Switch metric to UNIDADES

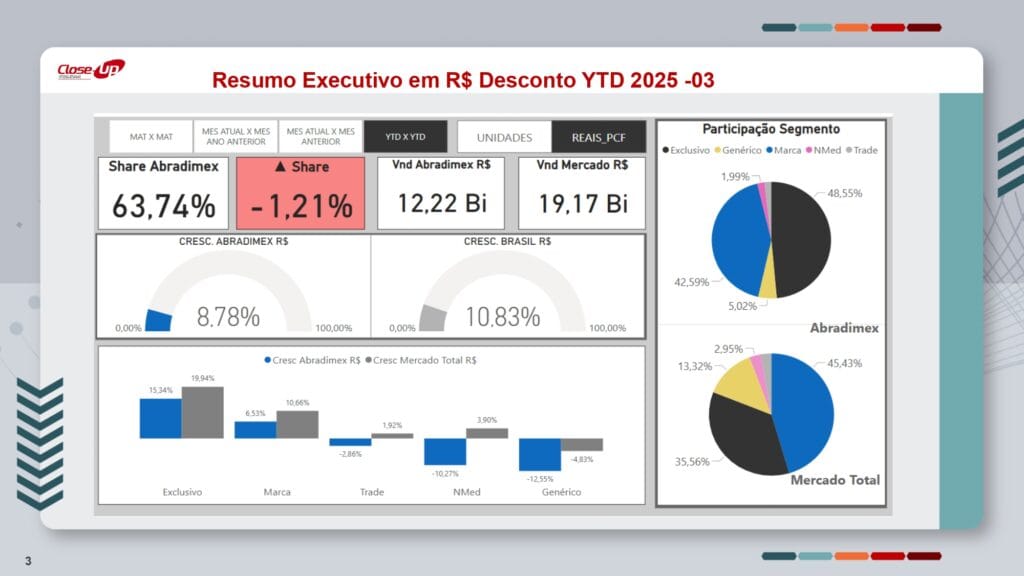coord(504,137)
